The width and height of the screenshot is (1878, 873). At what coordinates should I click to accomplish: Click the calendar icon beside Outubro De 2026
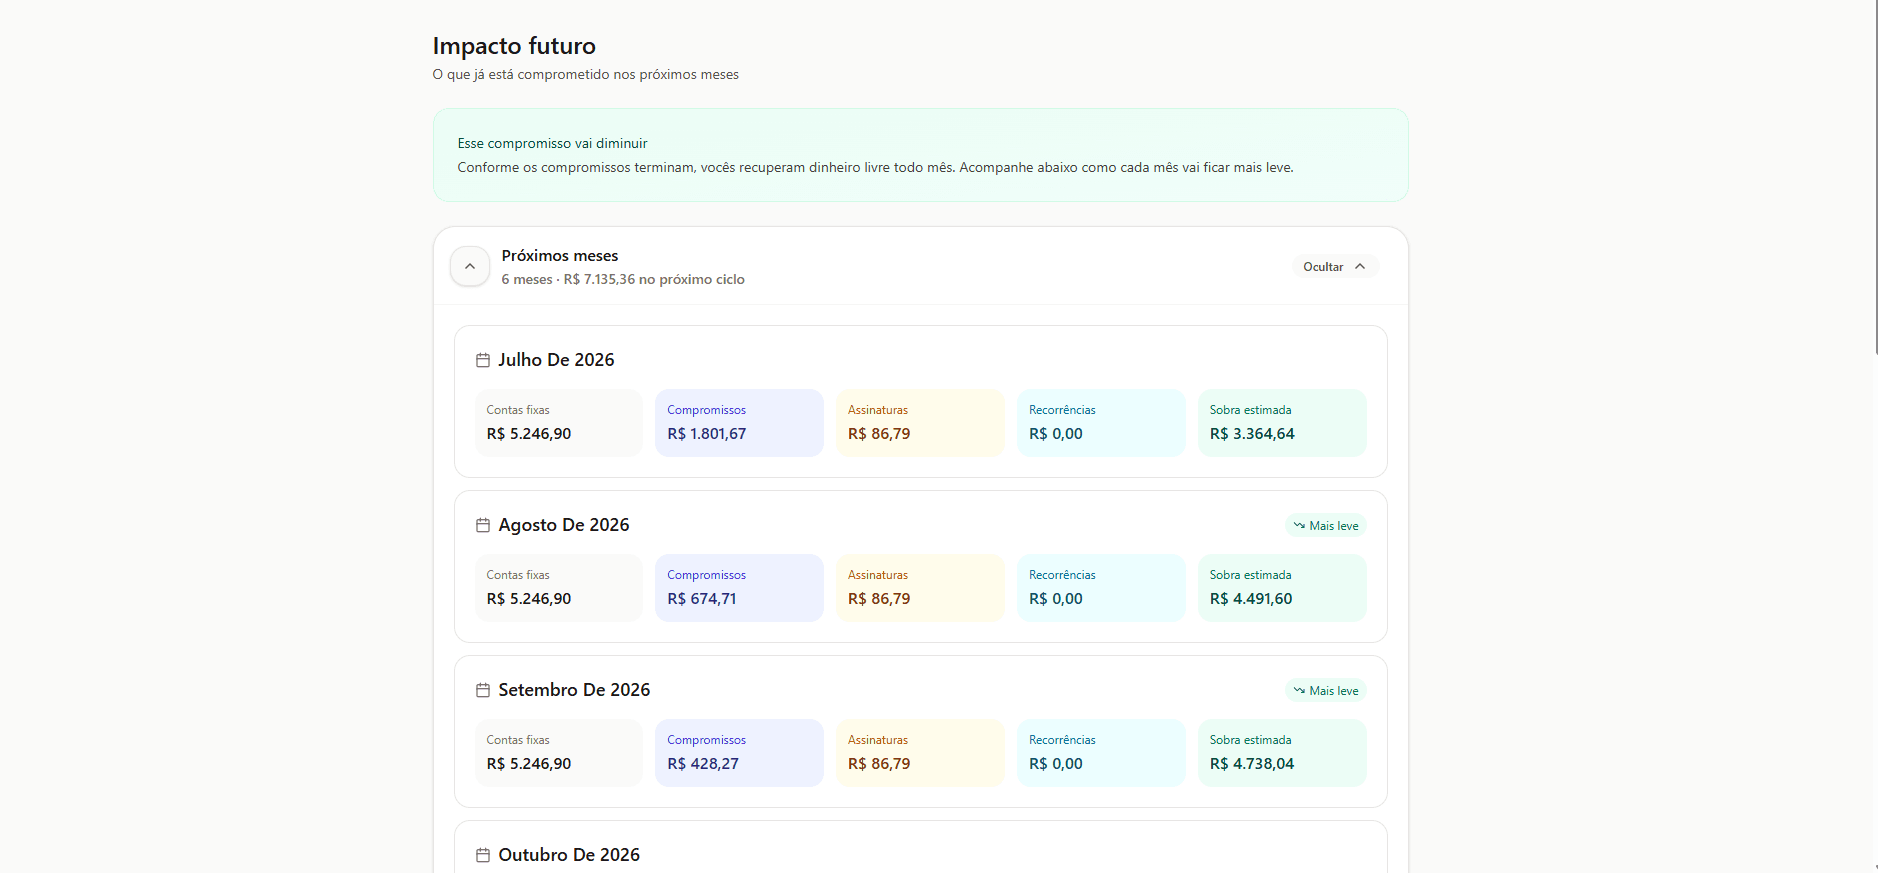coord(483,855)
